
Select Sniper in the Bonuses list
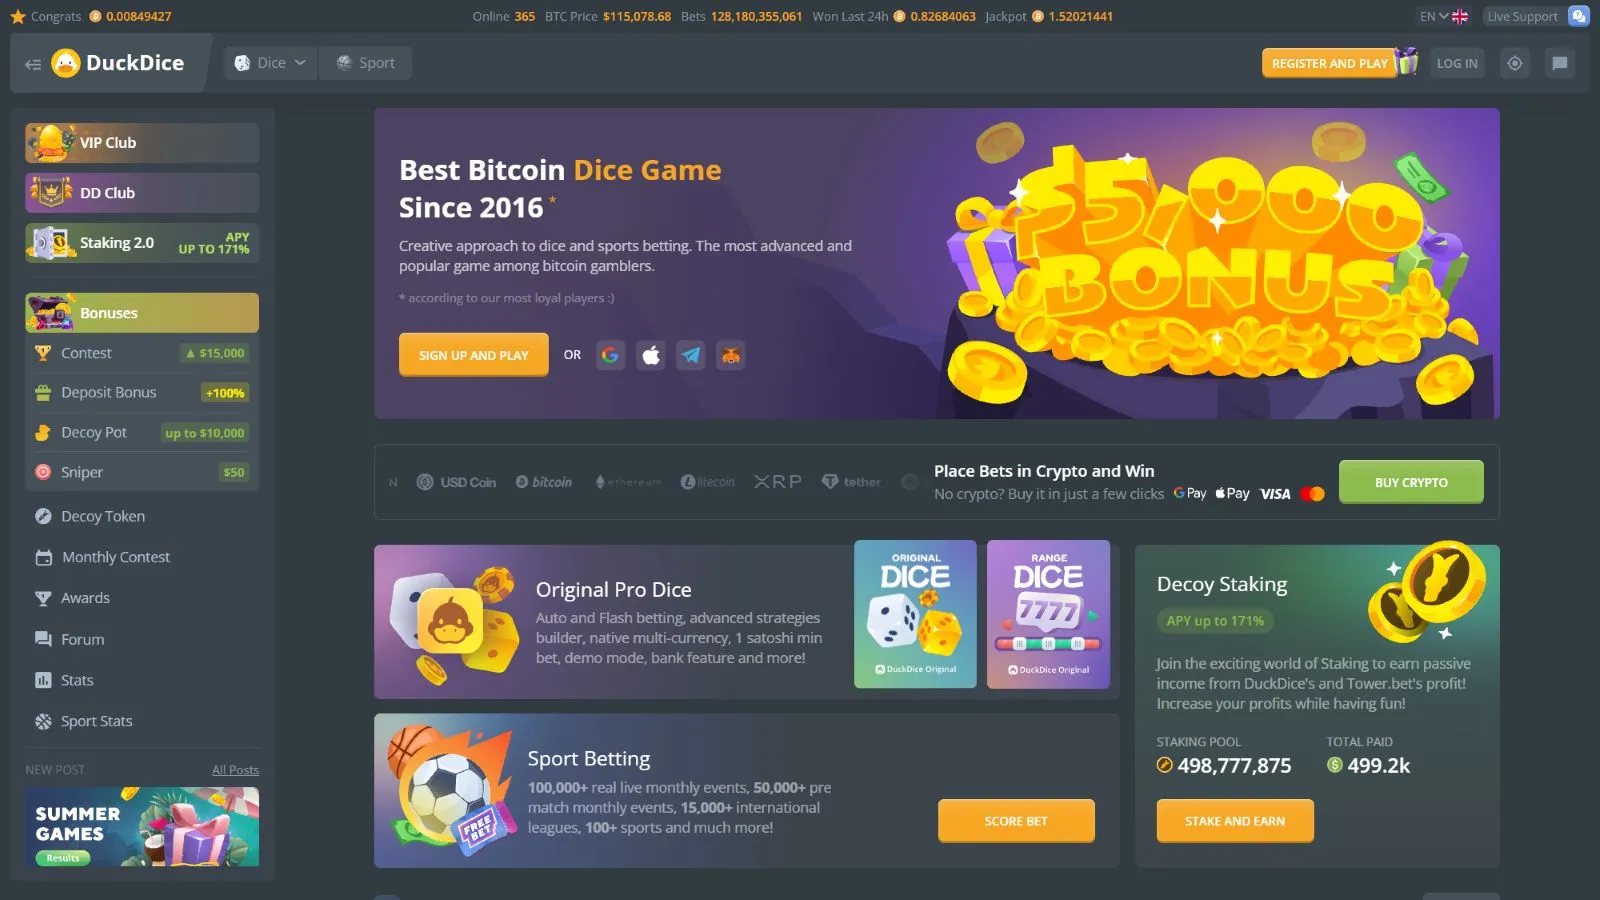click(142, 472)
